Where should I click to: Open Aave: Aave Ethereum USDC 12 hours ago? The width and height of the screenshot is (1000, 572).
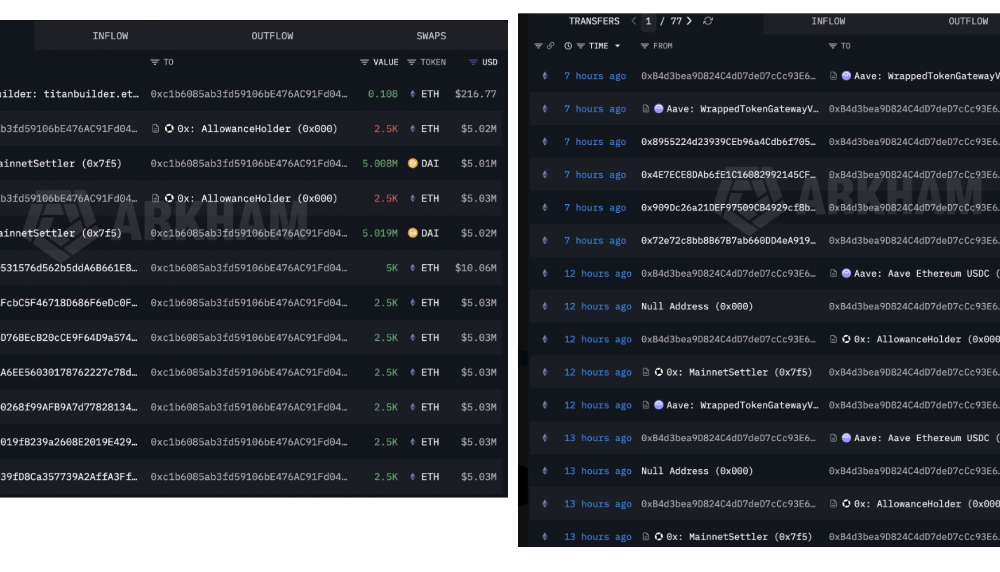[927, 274]
